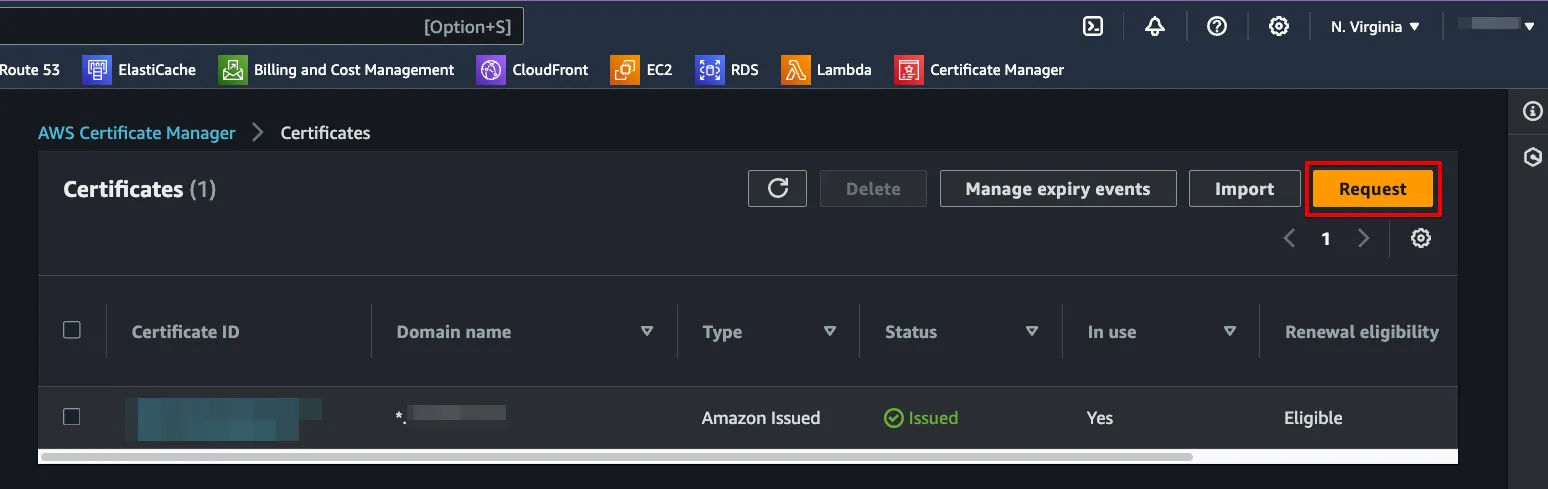Open the account menu dropdown arrow
Viewport: 1548px width, 489px height.
tap(1528, 27)
